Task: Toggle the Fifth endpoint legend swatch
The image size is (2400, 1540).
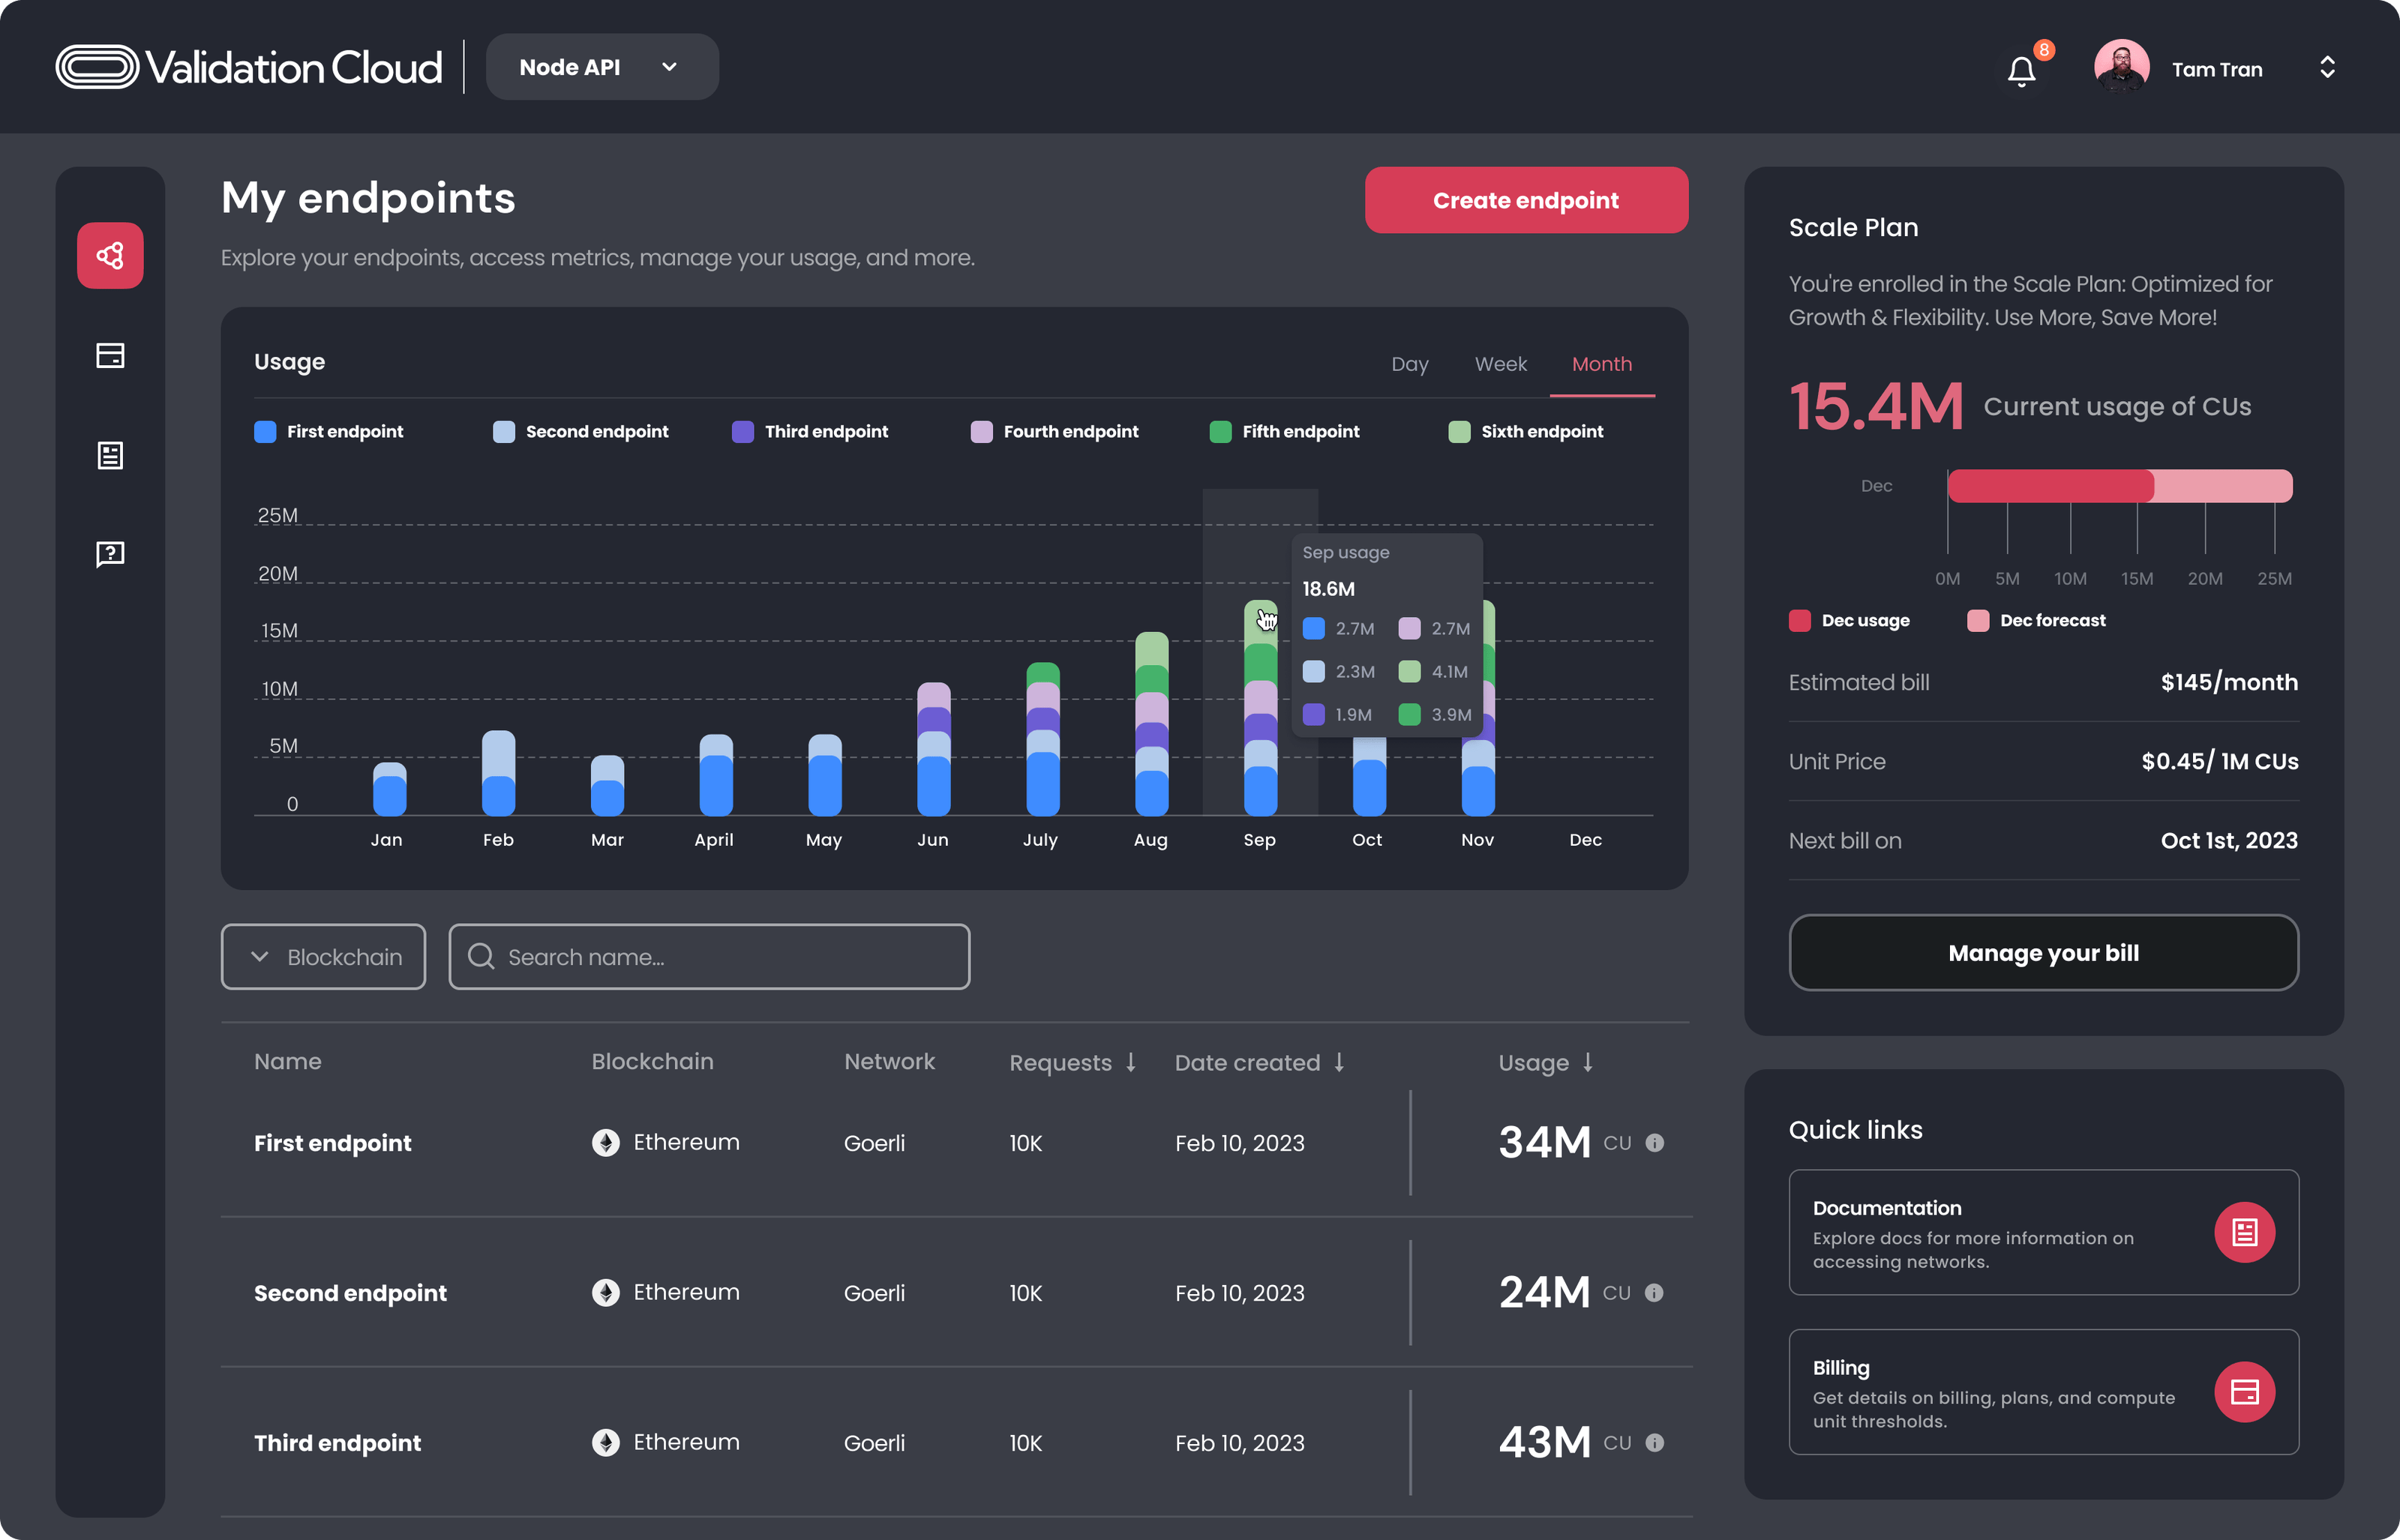Action: [x=1219, y=431]
